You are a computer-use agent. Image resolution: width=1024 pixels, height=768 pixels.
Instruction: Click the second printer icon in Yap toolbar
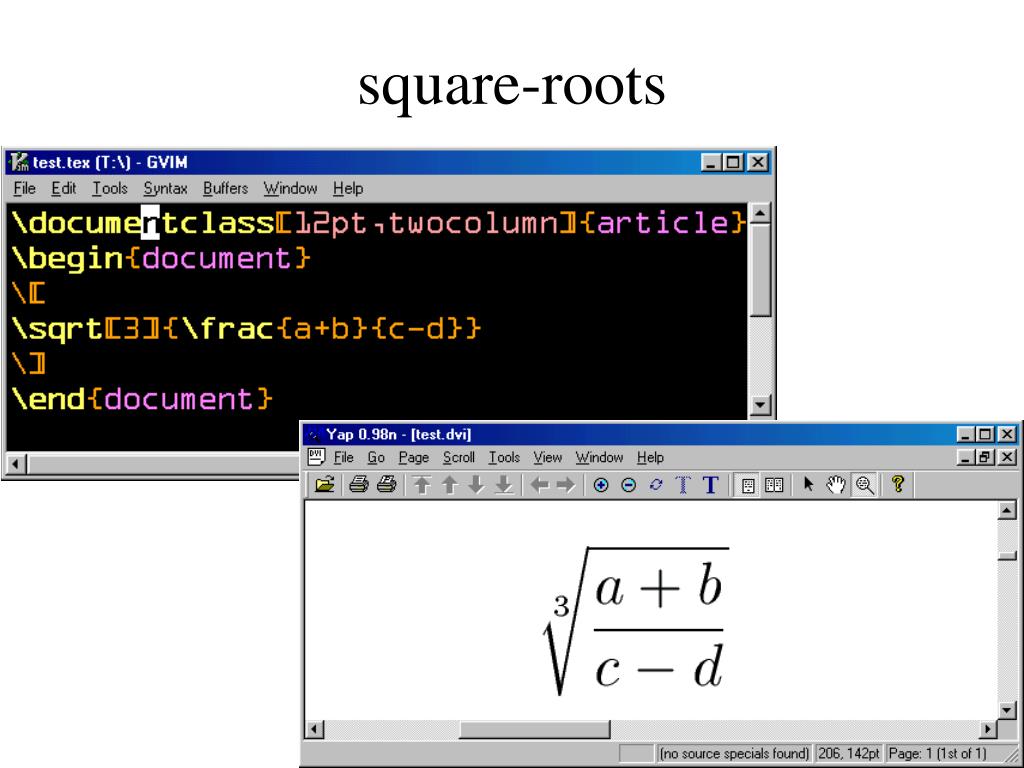(x=386, y=485)
